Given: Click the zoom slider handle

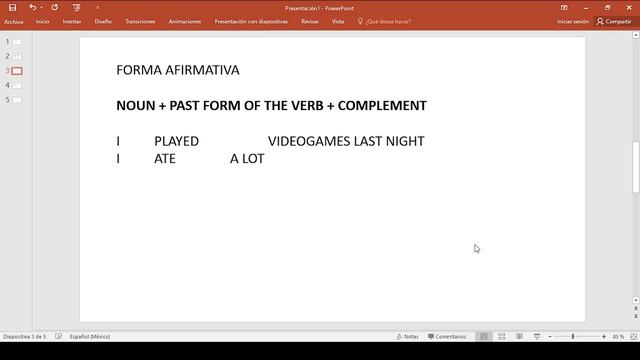Looking at the screenshot, I should 573,336.
